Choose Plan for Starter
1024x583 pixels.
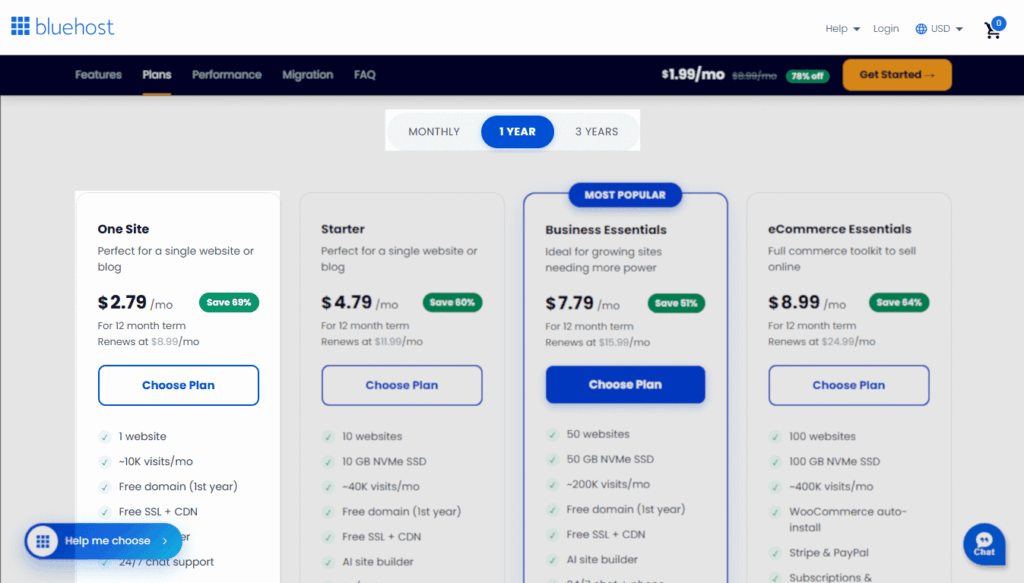pyautogui.click(x=402, y=385)
